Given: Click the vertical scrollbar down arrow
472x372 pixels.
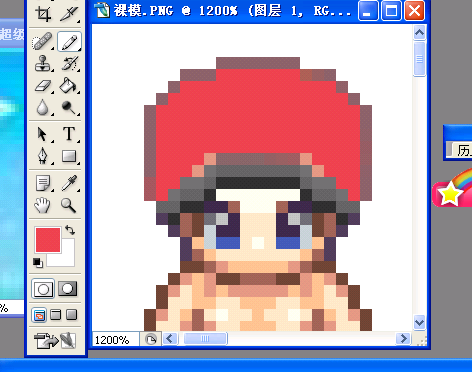Looking at the screenshot, I should tap(419, 322).
